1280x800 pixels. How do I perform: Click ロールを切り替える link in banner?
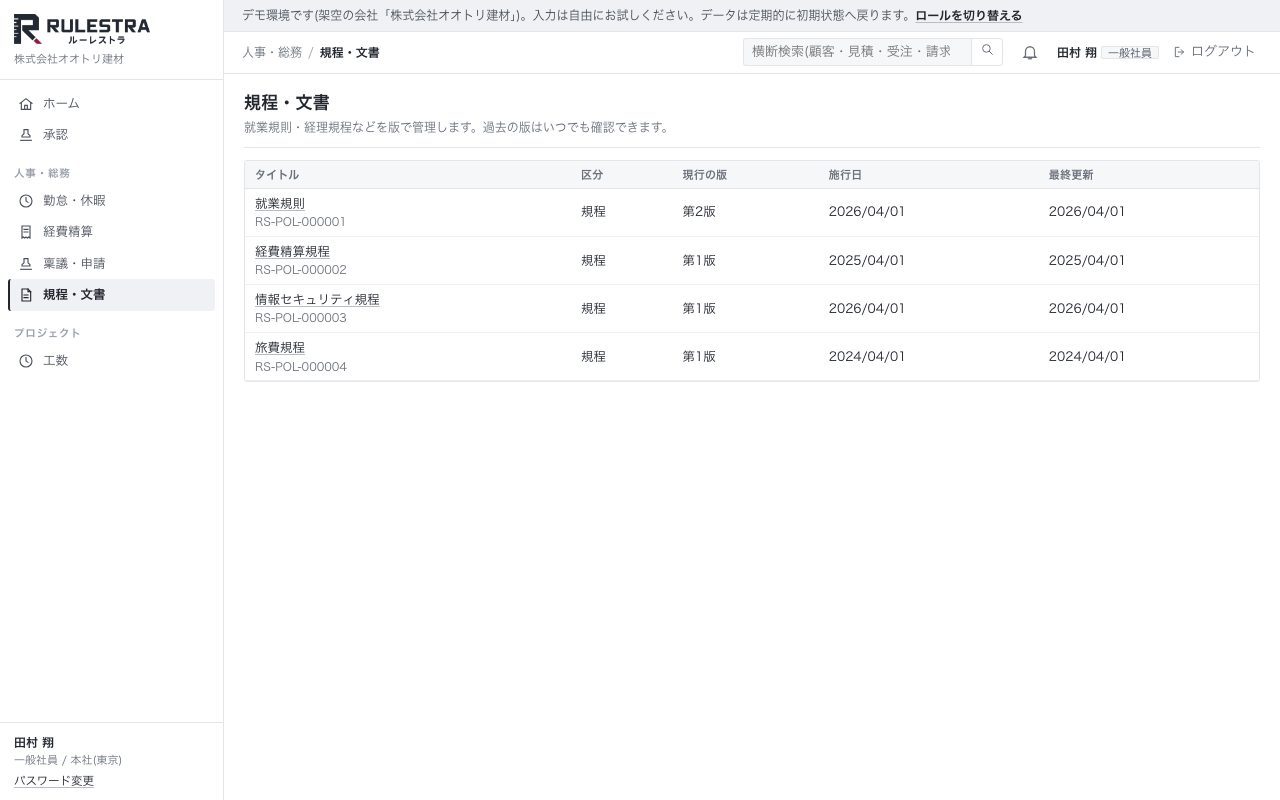click(969, 16)
